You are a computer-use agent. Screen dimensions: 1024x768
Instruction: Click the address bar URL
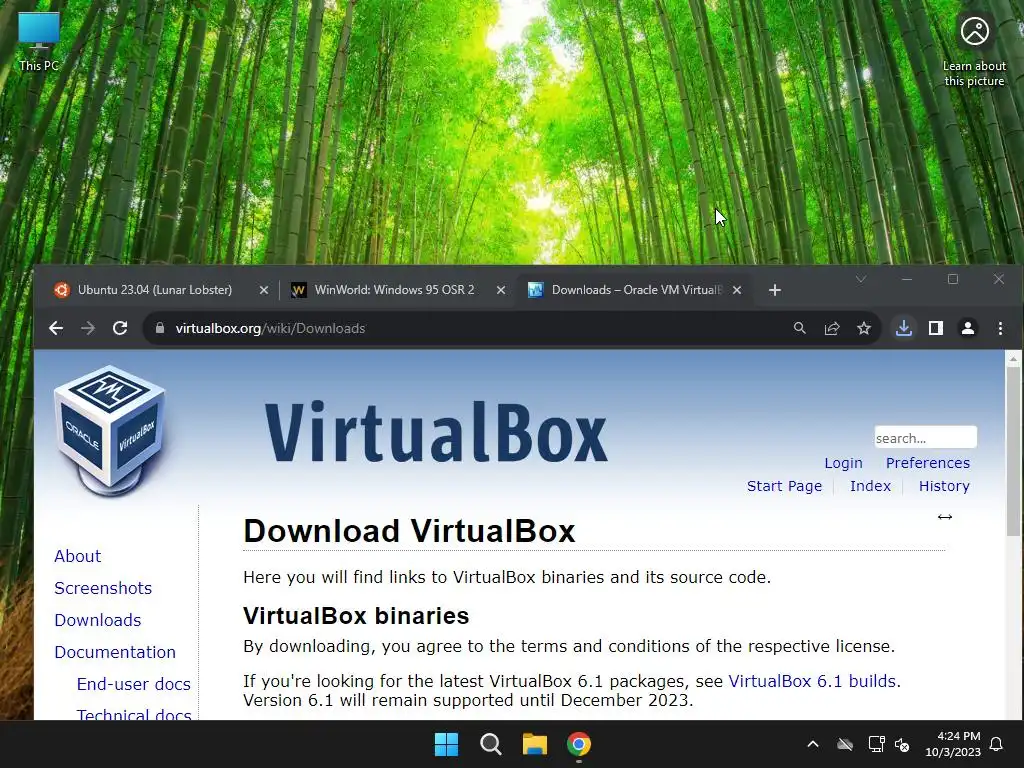(x=270, y=328)
